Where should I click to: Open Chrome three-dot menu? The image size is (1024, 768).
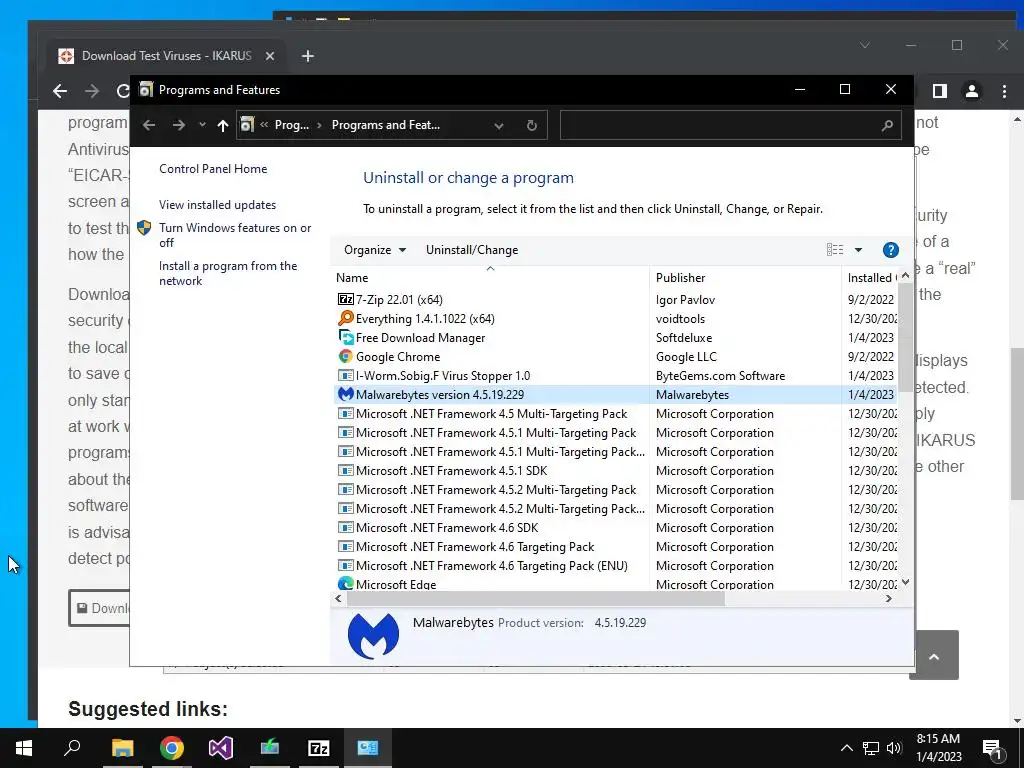(x=1004, y=91)
